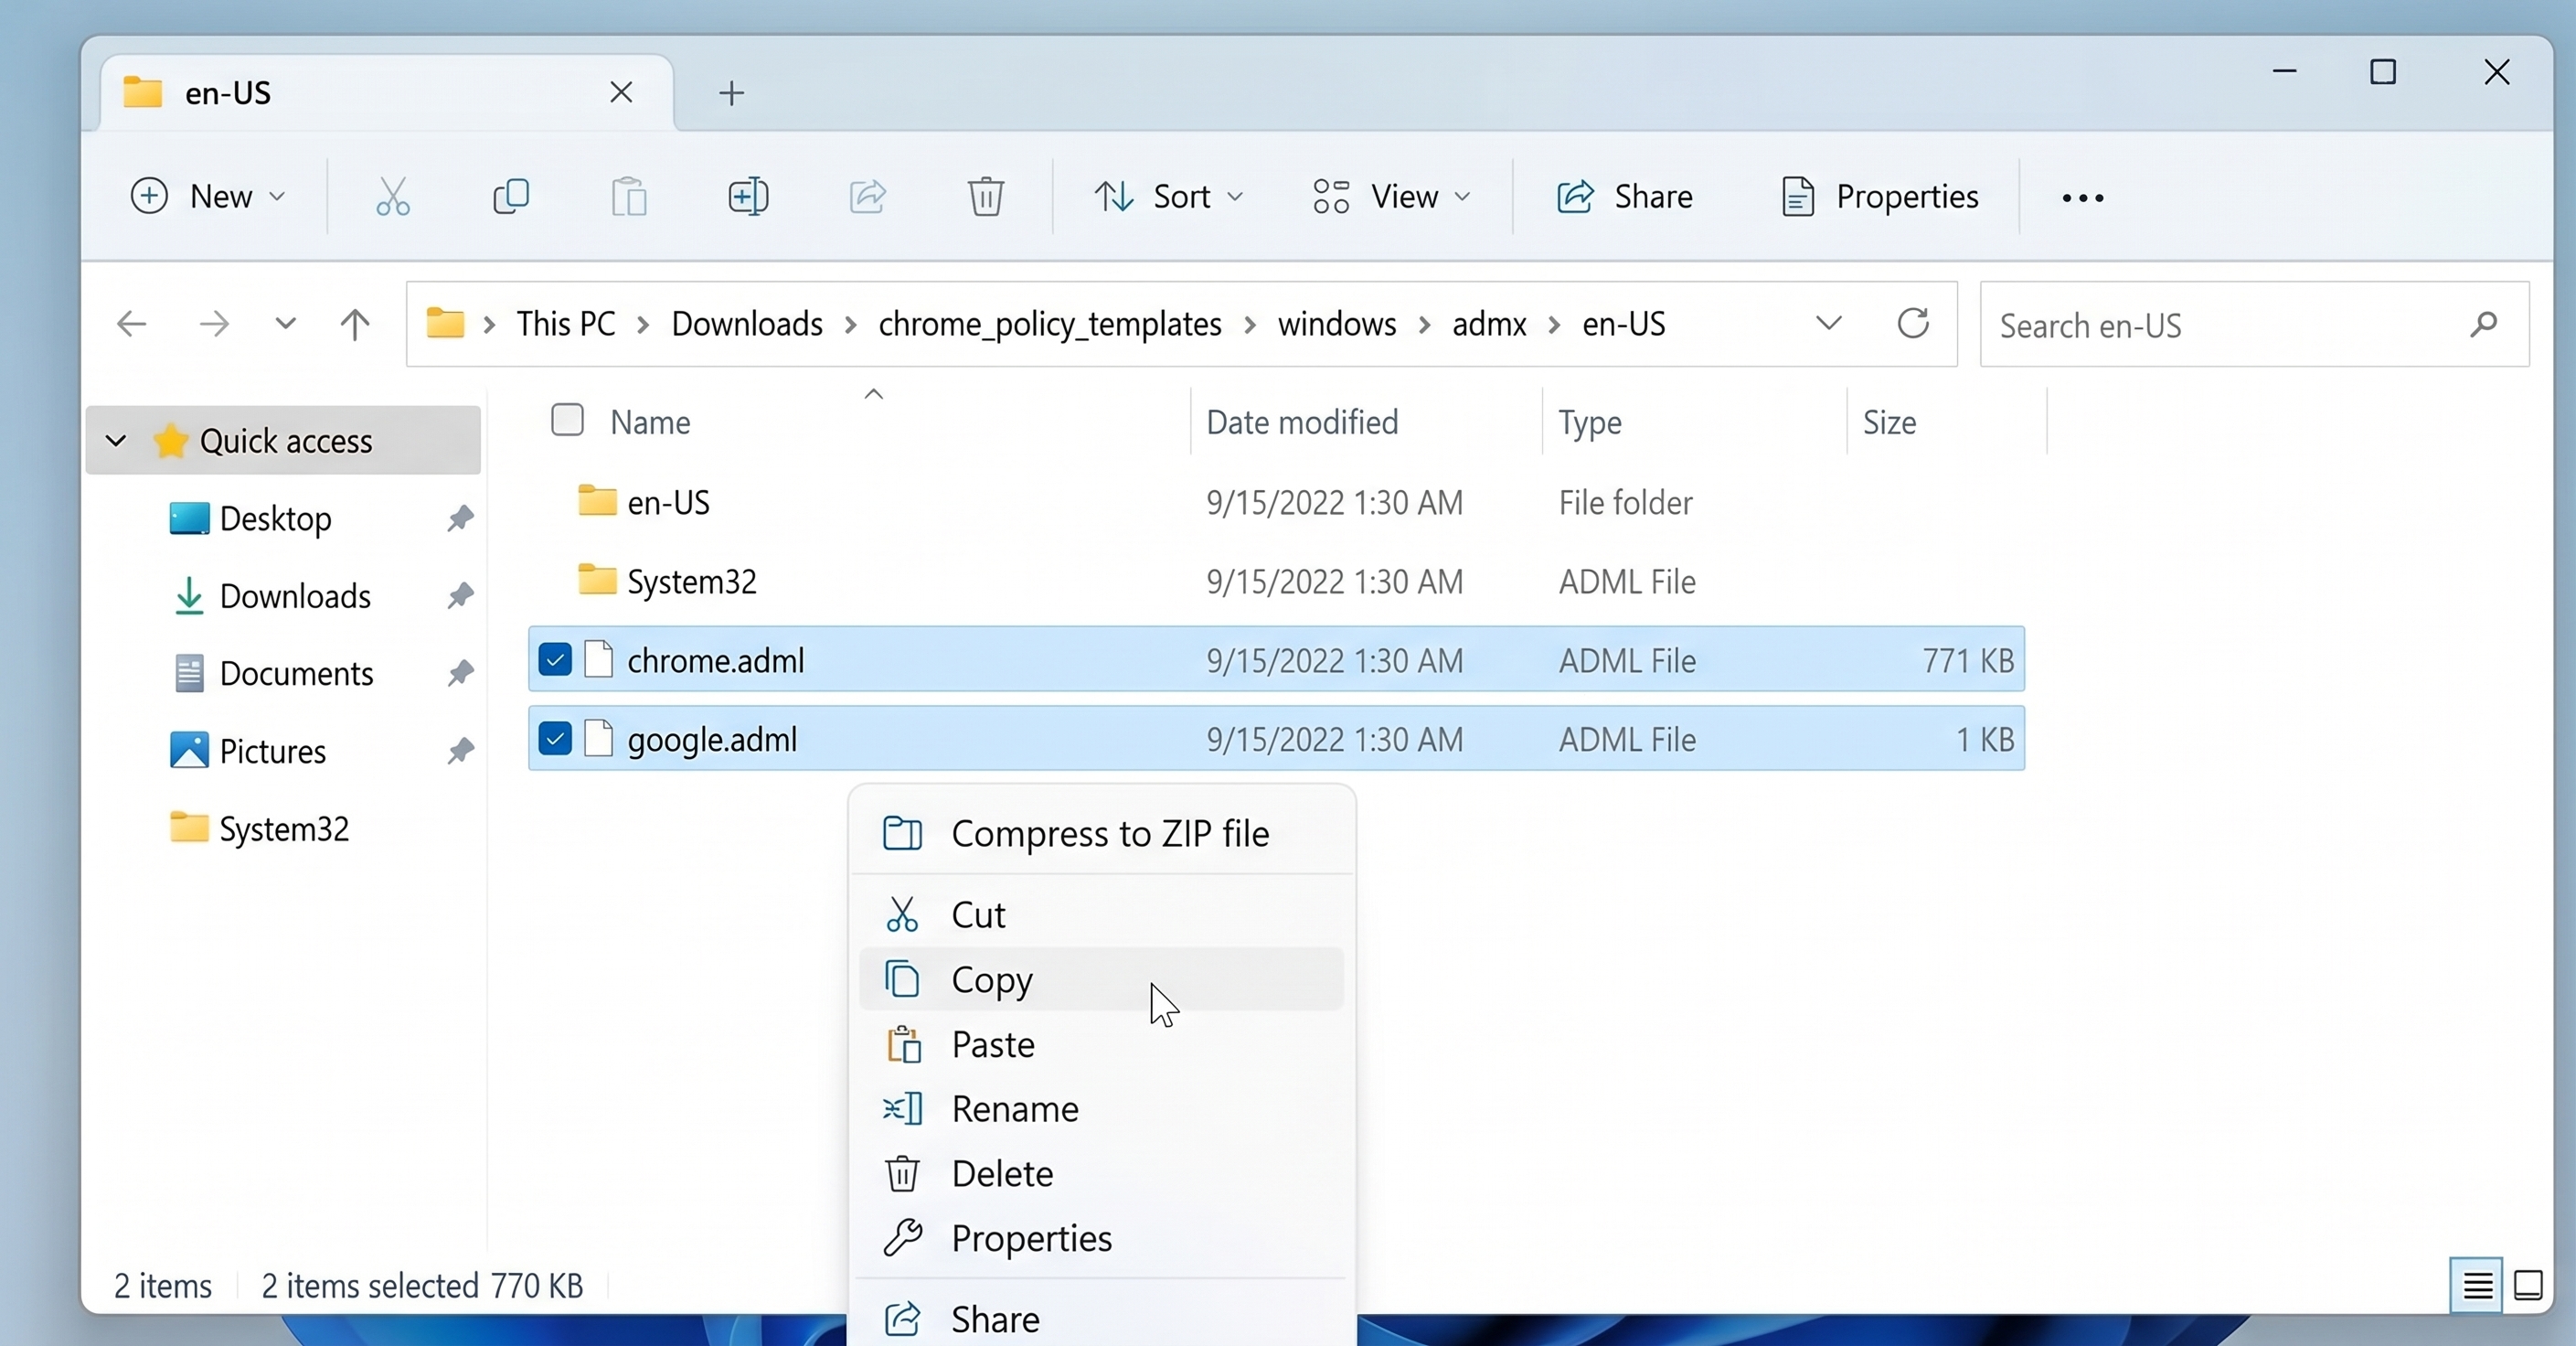
Task: Click the Delete trash icon in toolbar
Action: pos(985,196)
